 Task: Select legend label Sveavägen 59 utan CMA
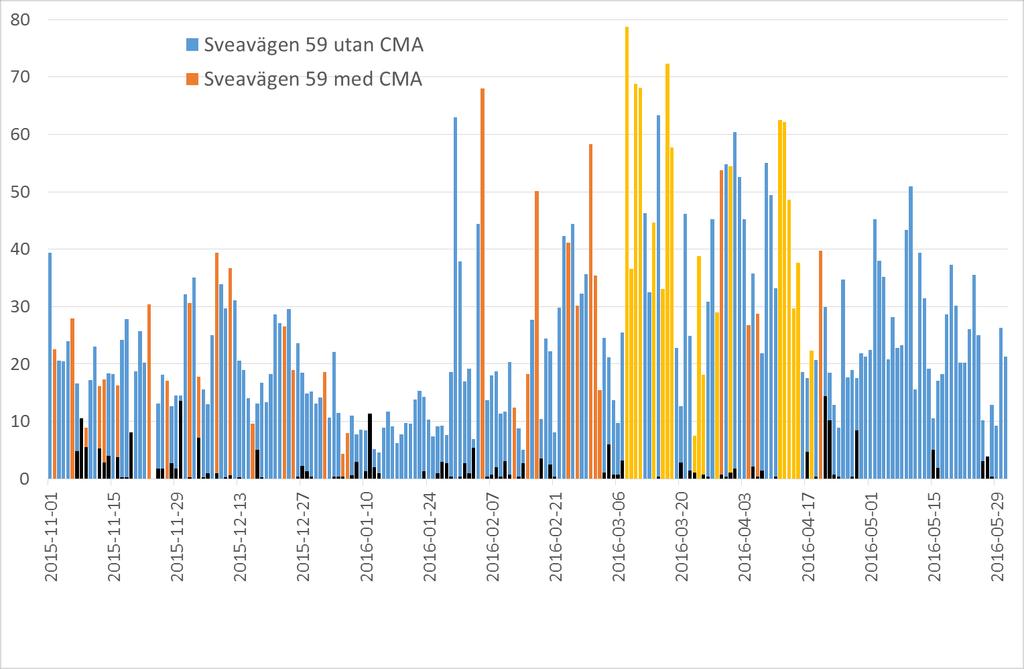pos(313,45)
